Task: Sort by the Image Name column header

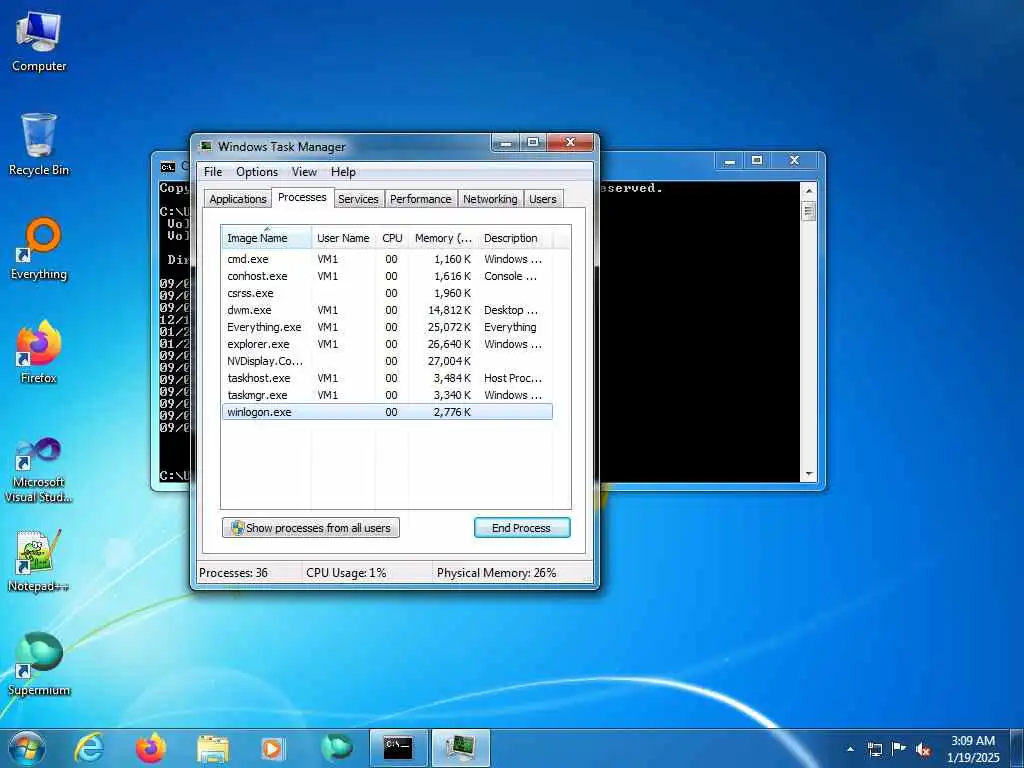Action: [x=266, y=238]
